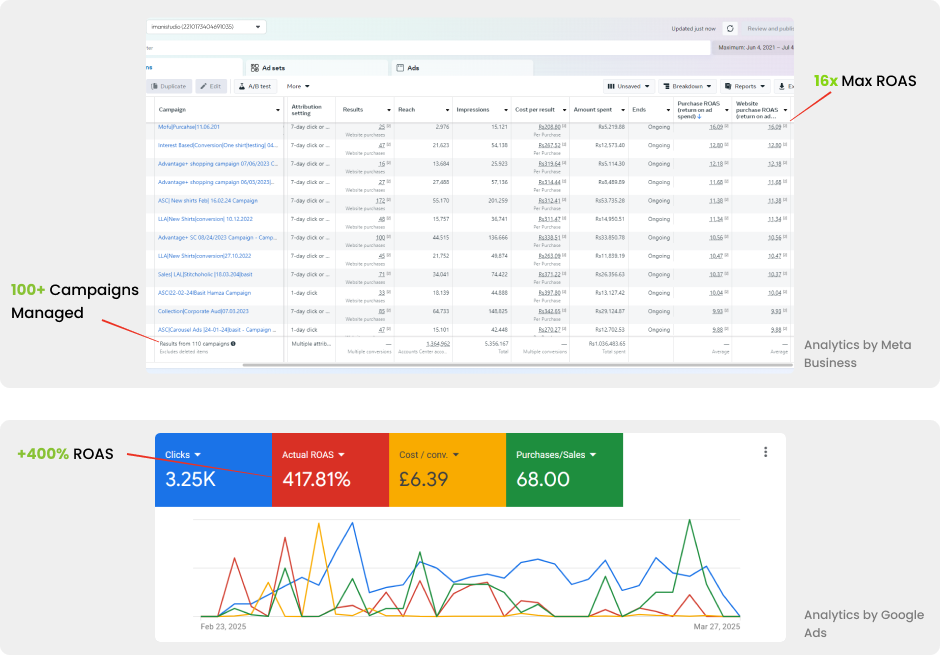This screenshot has width=940, height=655.
Task: Click the pencil icon on the Edit button
Action: pyautogui.click(x=203, y=87)
